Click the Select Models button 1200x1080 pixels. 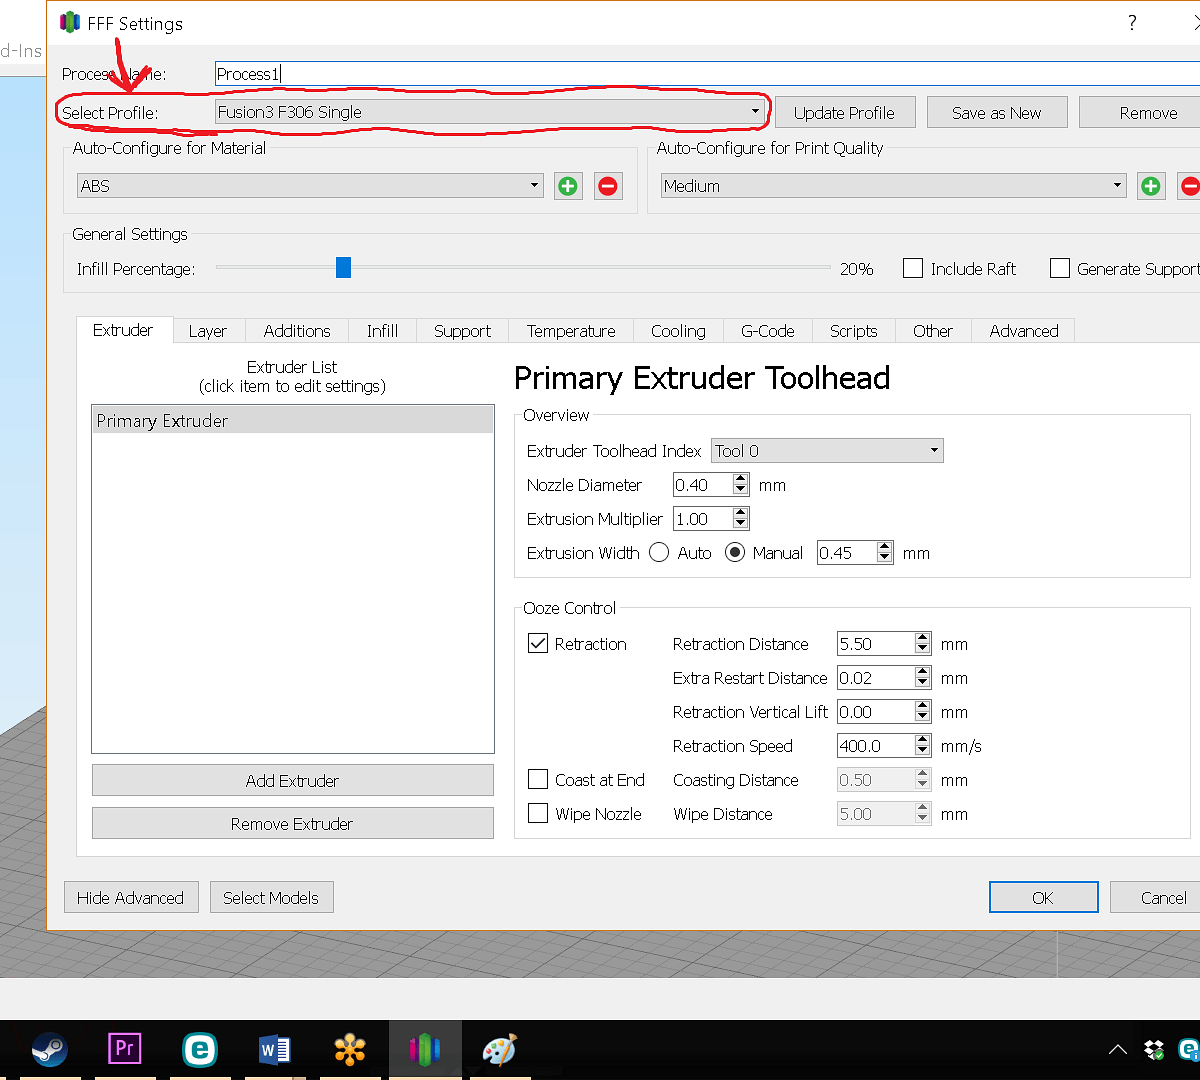[x=271, y=898]
